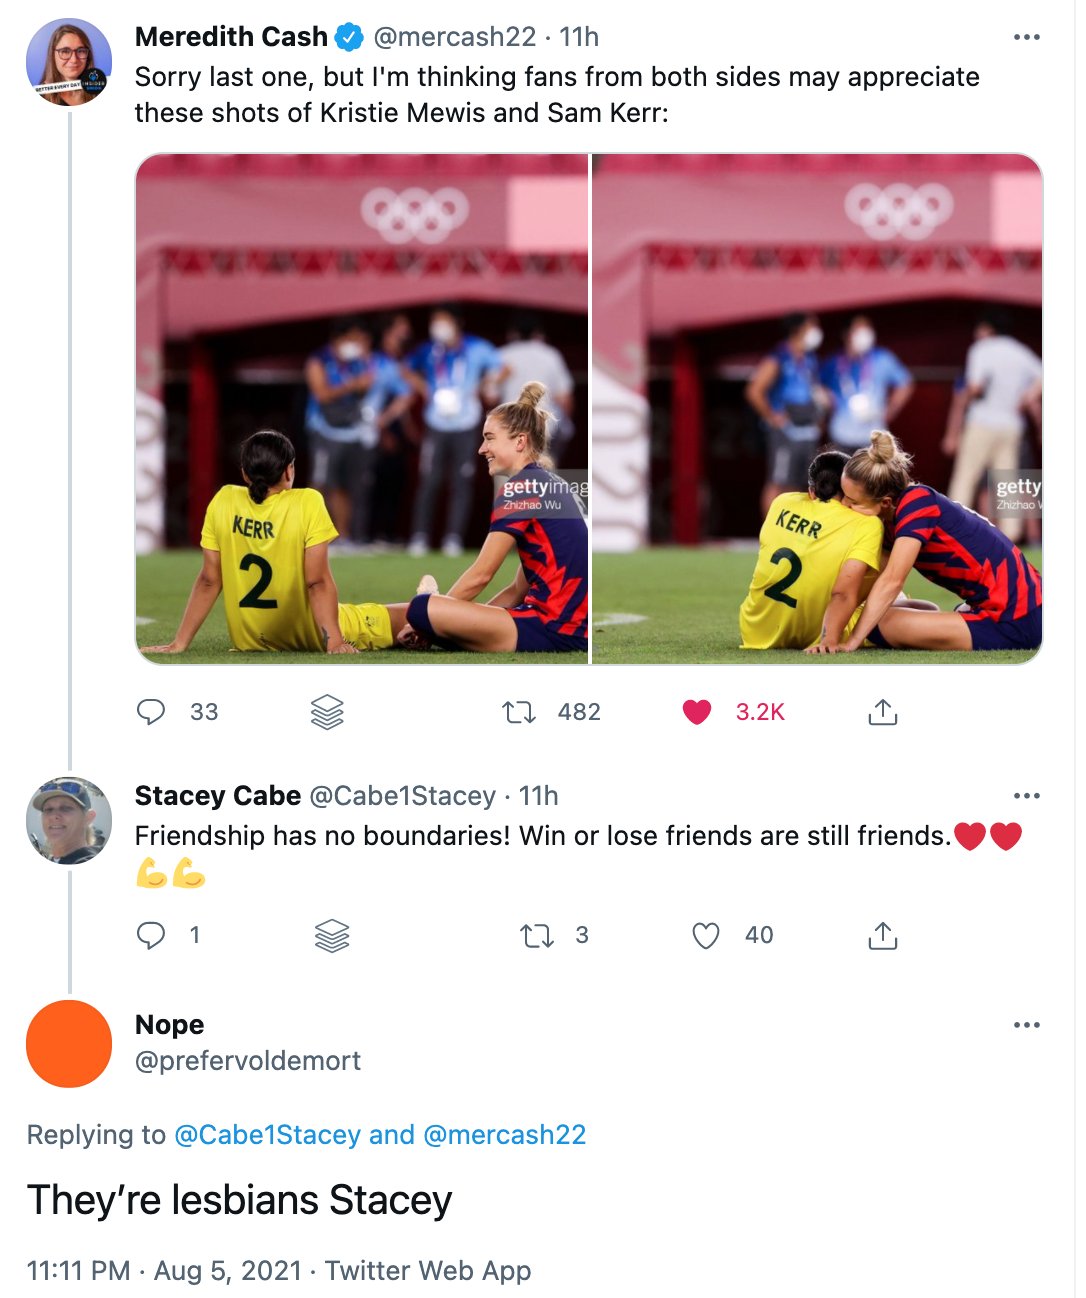
Task: Open the @Cabe1Stacey mention link
Action: click(267, 1135)
